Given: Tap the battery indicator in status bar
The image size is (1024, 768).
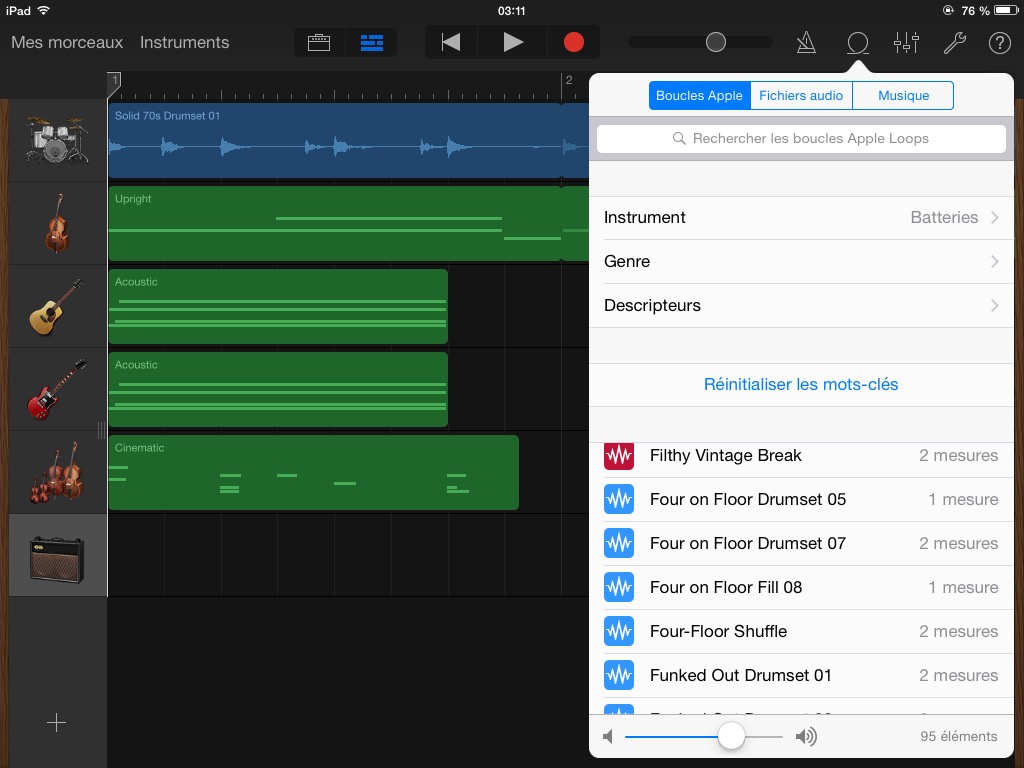Looking at the screenshot, I should tap(1006, 10).
